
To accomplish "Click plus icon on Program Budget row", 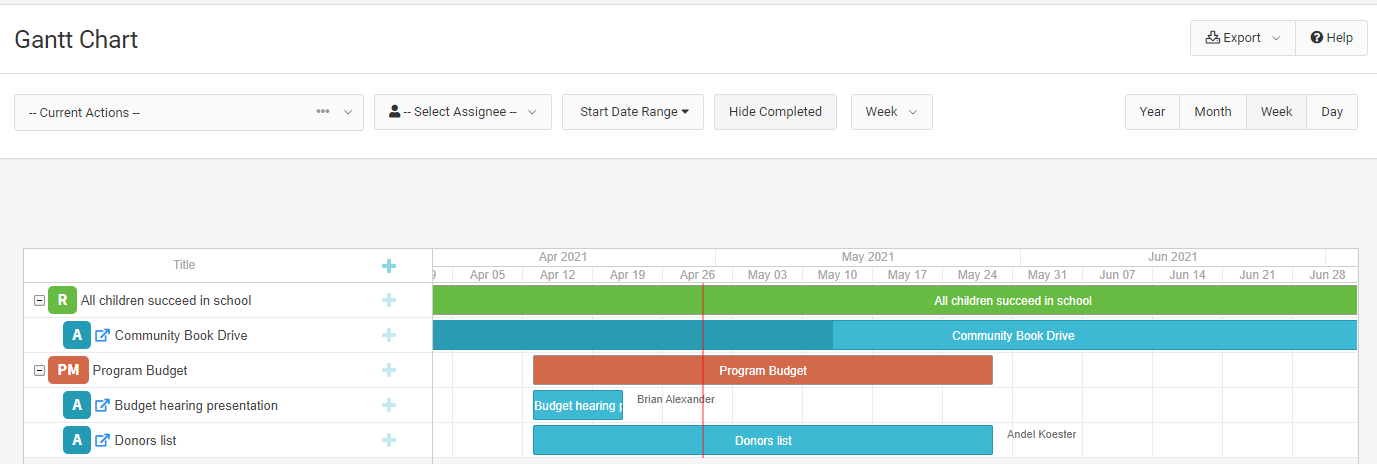I will 389,370.
